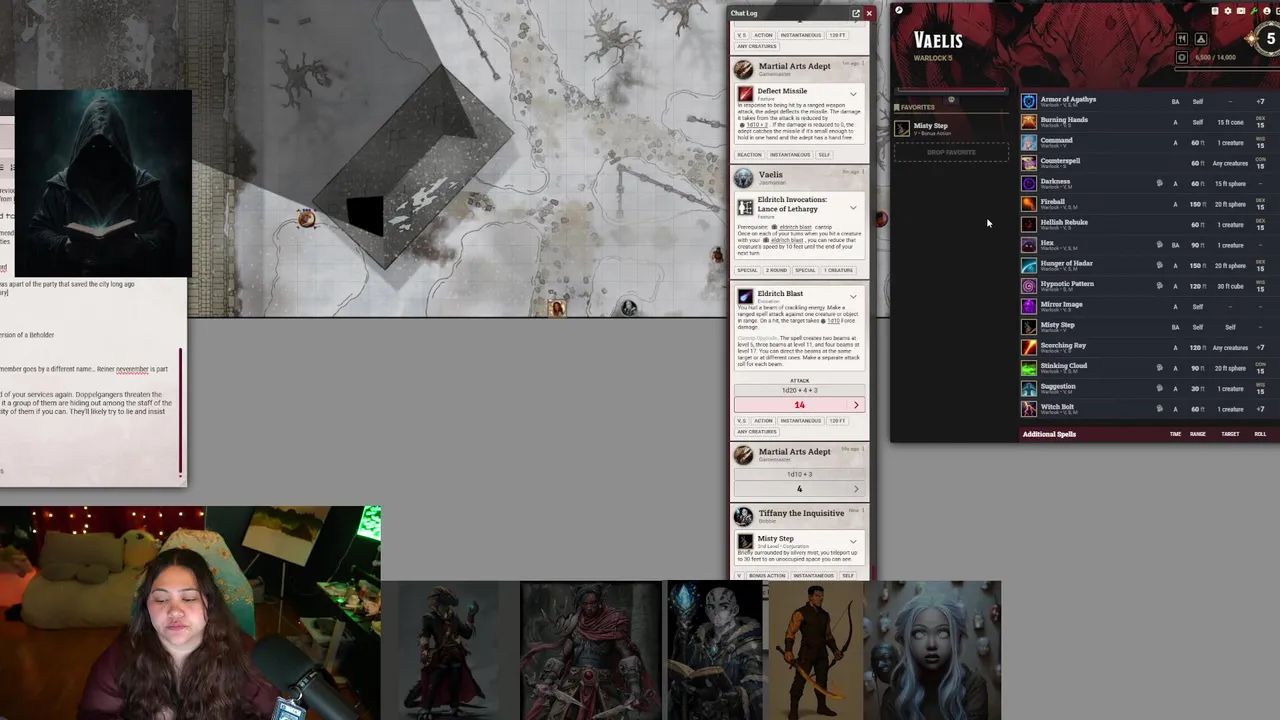This screenshot has width=1280, height=720.
Task: Click the Additional Spells header
Action: 1049,434
